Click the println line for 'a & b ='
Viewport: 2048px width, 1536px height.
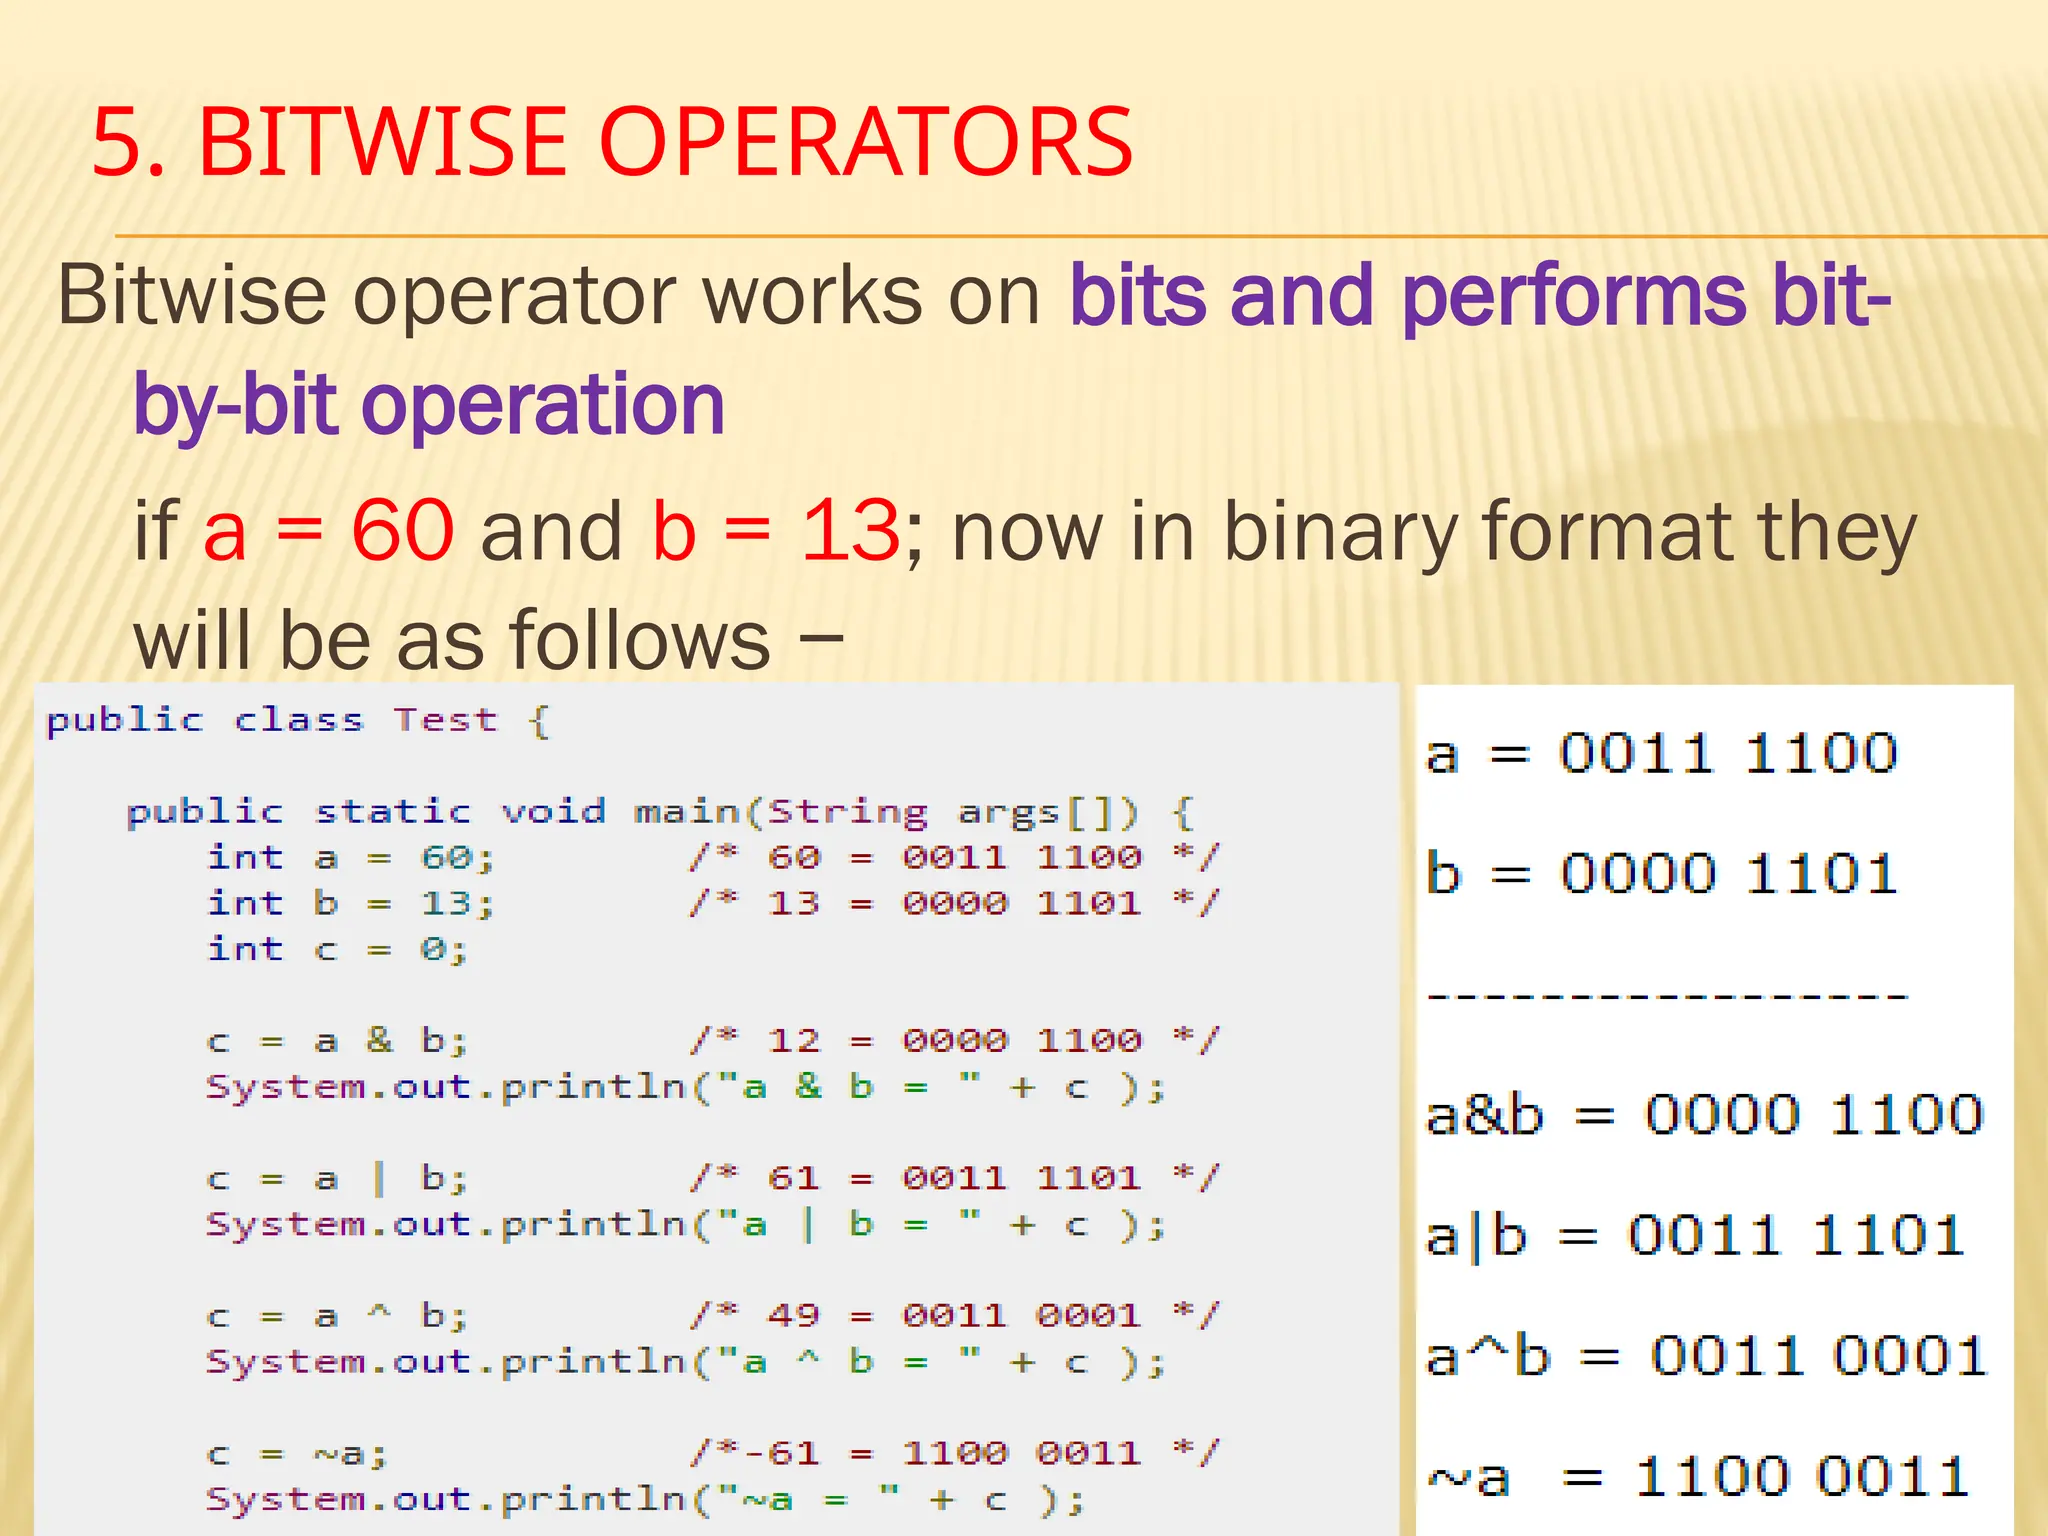[x=686, y=1087]
